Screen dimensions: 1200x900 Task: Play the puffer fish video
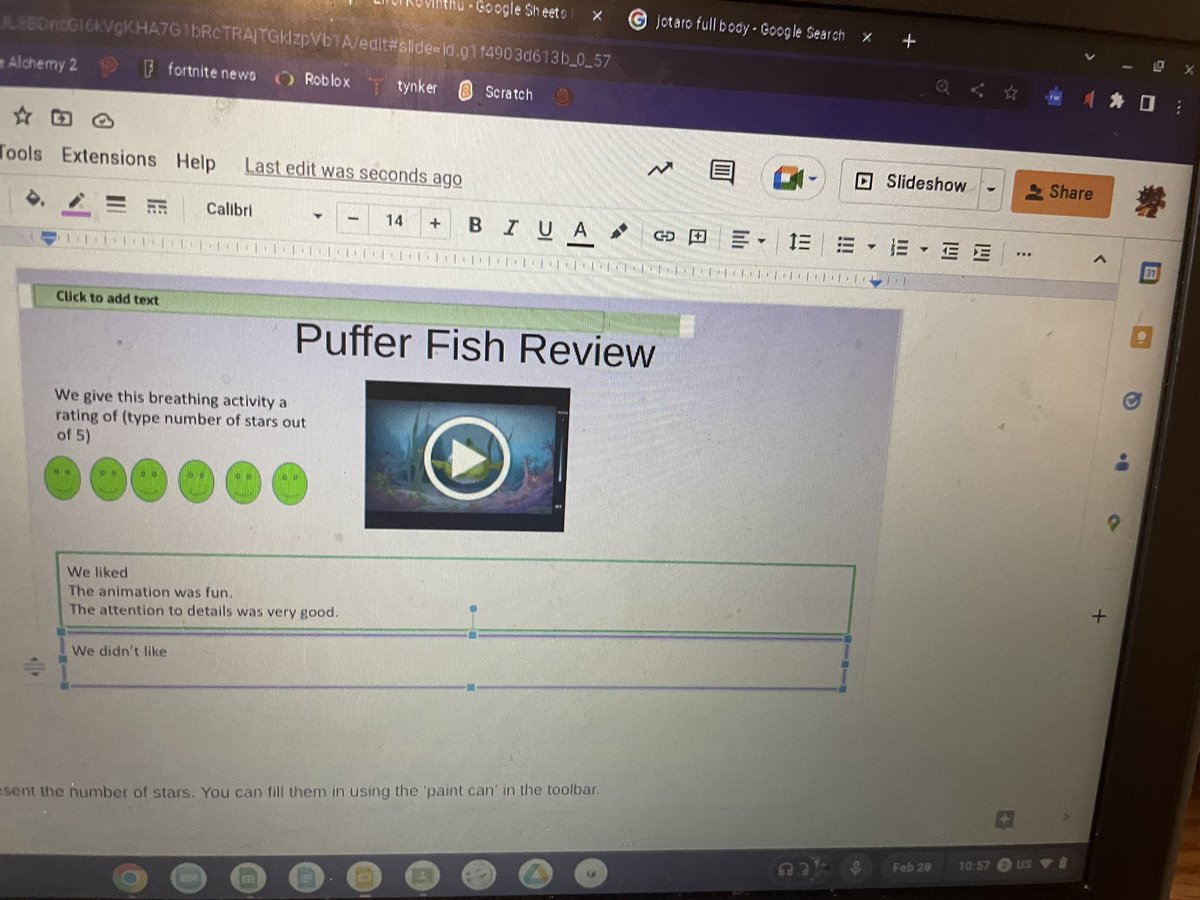466,459
